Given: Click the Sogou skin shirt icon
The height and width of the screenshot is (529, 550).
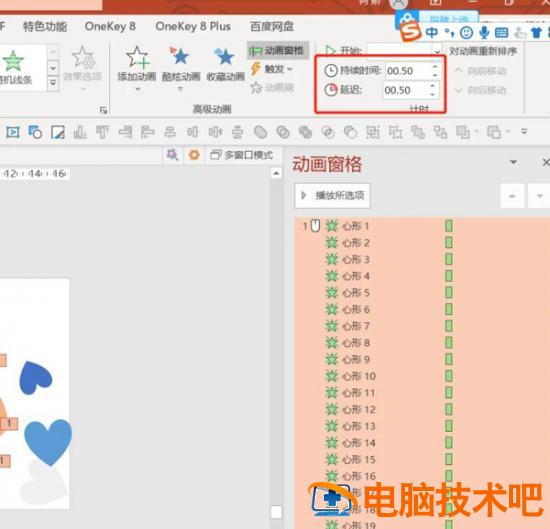Looking at the screenshot, I should 536,33.
